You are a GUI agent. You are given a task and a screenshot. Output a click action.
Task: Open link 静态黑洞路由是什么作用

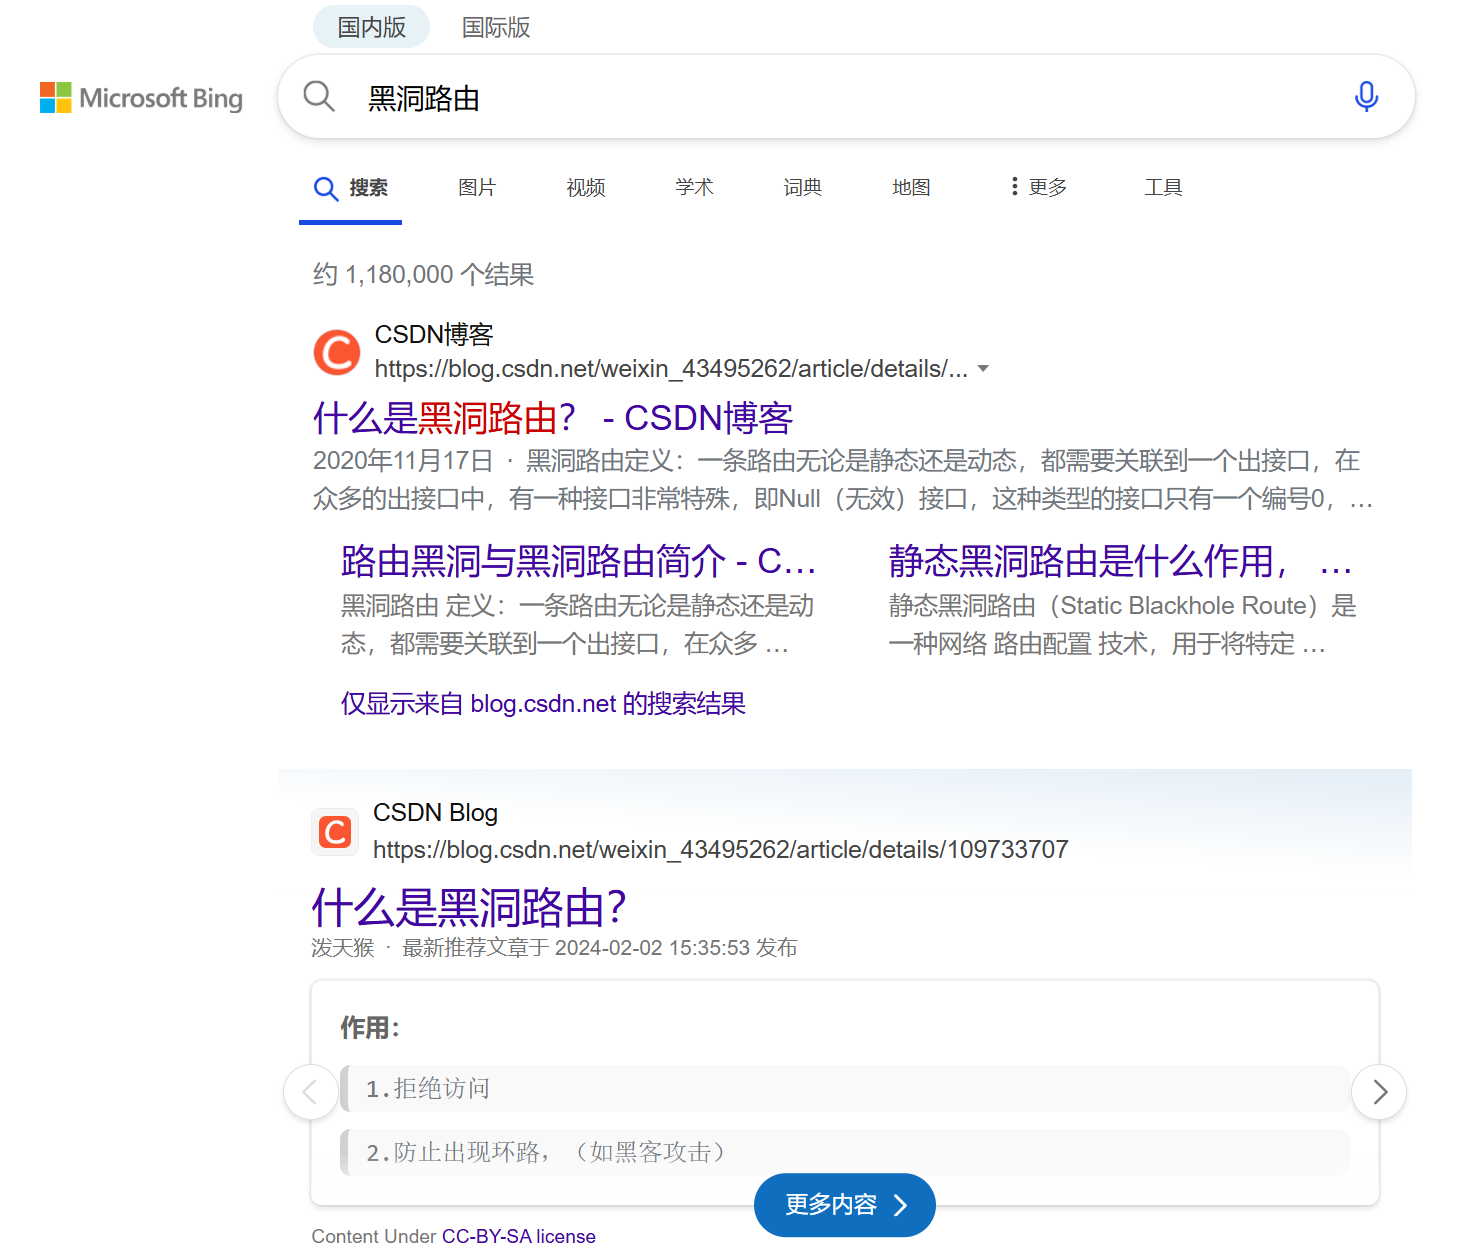pyautogui.click(x=1120, y=561)
